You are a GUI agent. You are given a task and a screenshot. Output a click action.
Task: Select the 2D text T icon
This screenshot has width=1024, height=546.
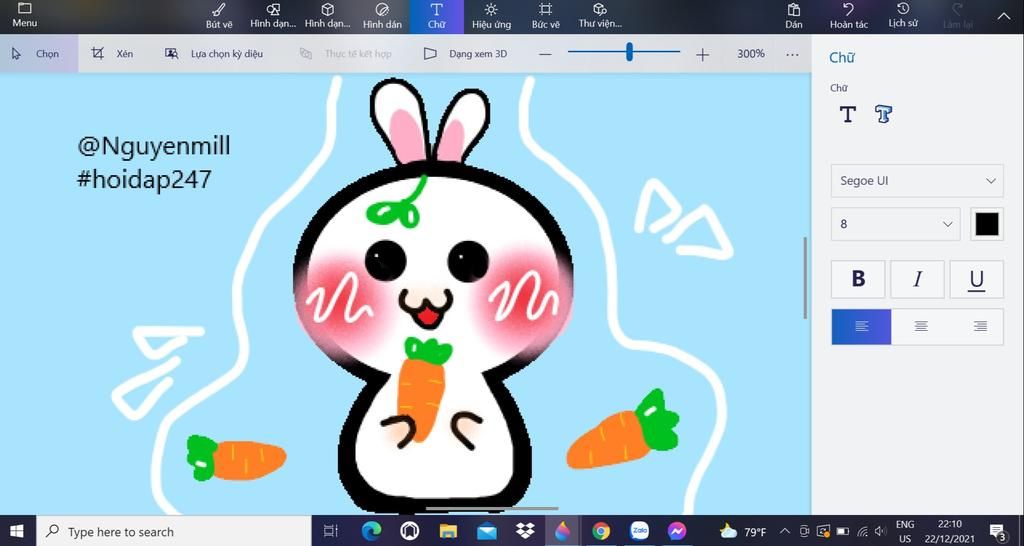pyautogui.click(x=847, y=114)
